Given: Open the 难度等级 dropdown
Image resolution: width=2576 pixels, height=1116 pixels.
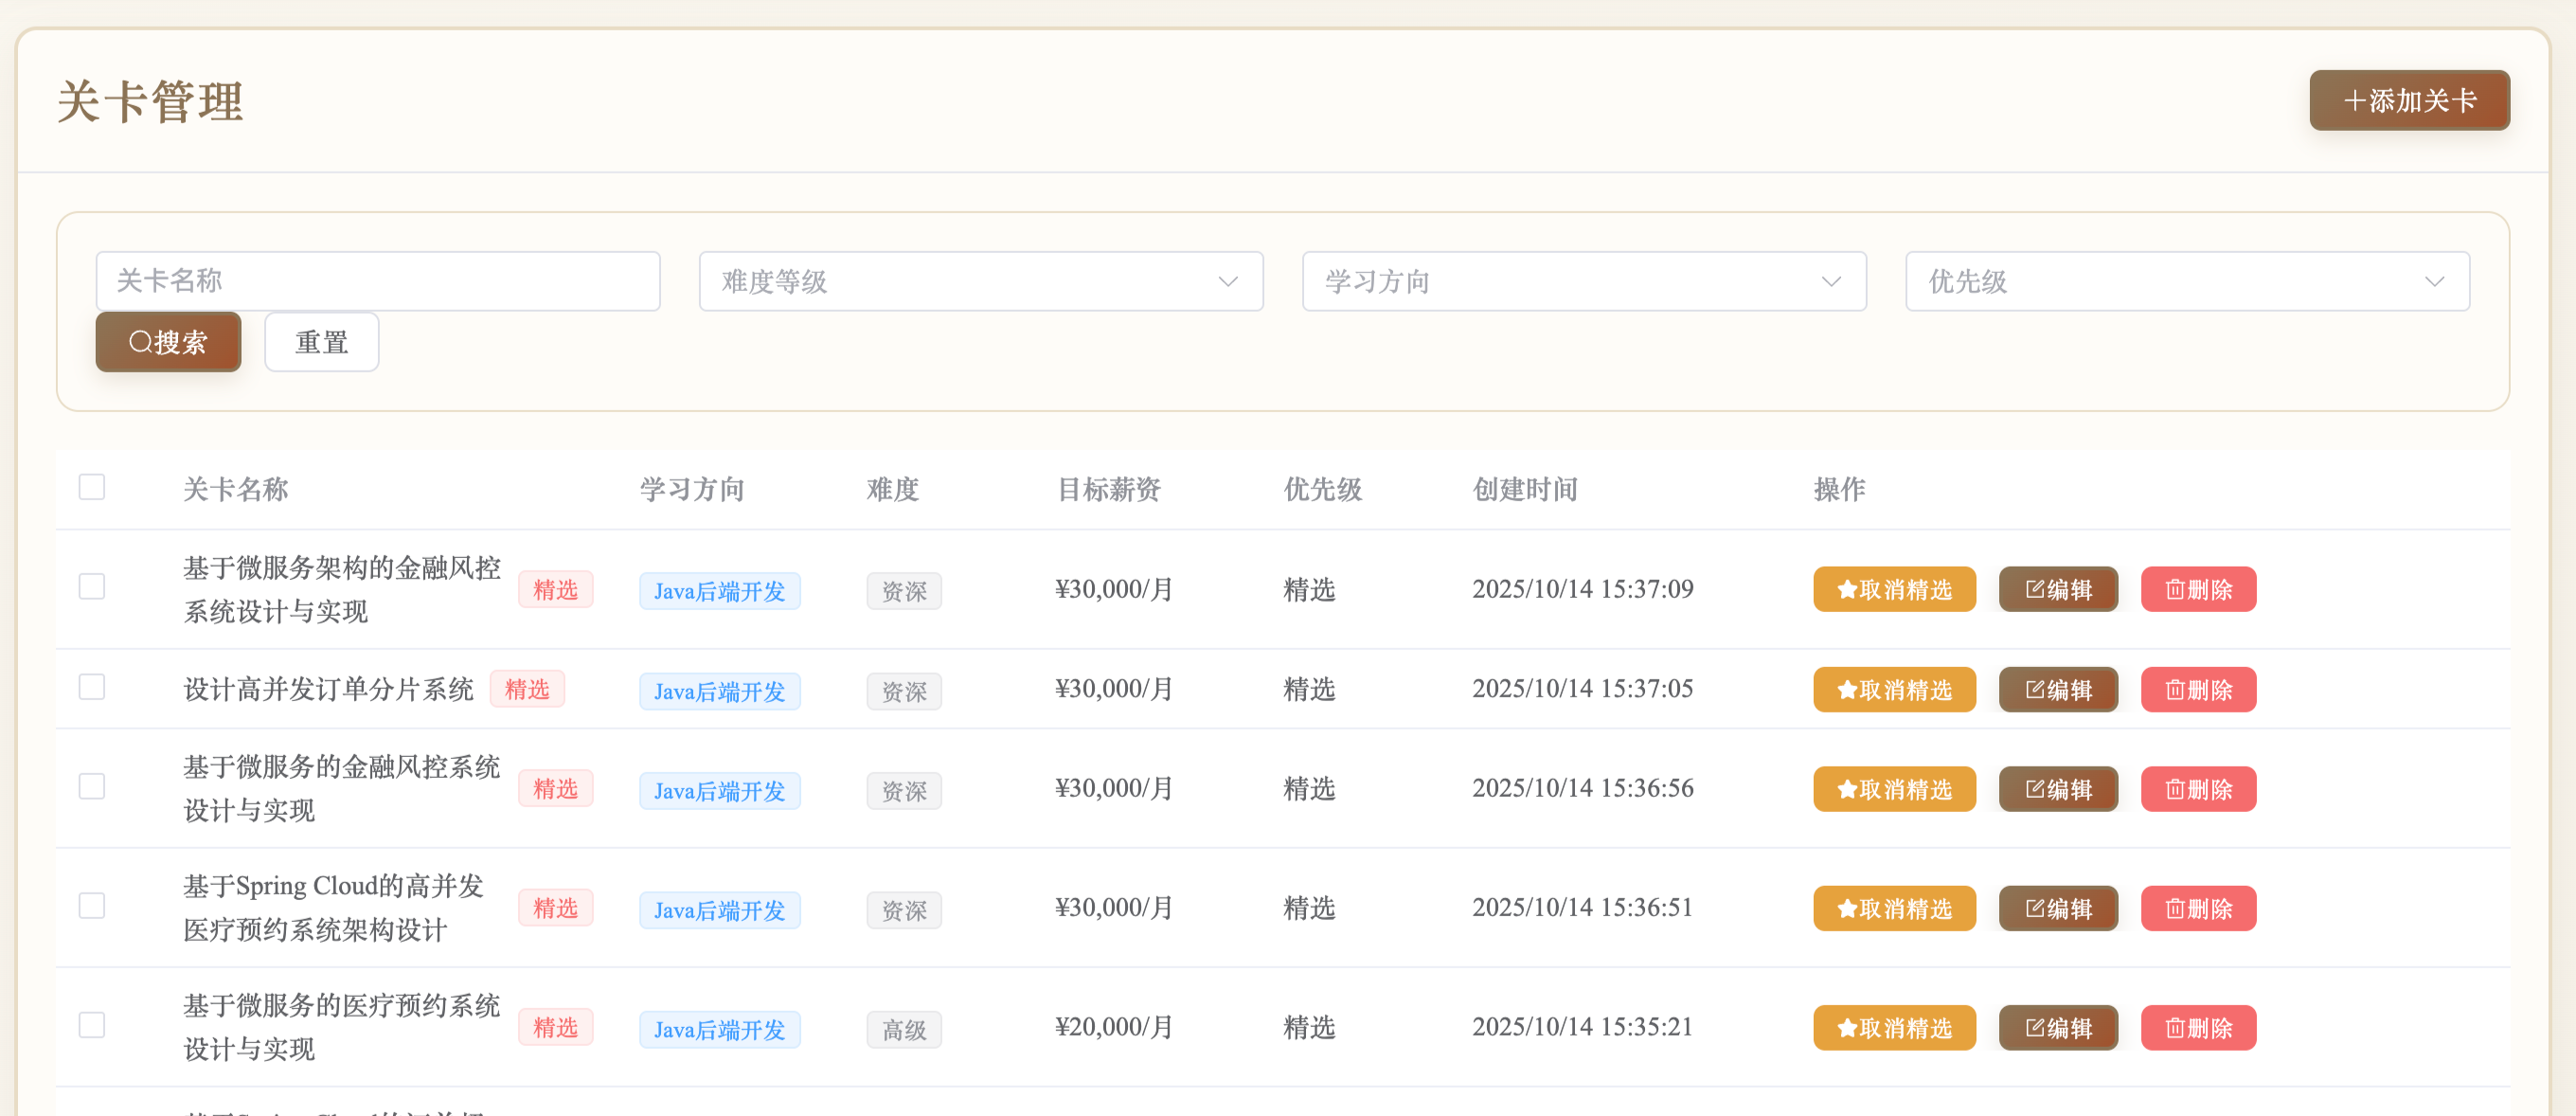Looking at the screenshot, I should pyautogui.click(x=980, y=281).
